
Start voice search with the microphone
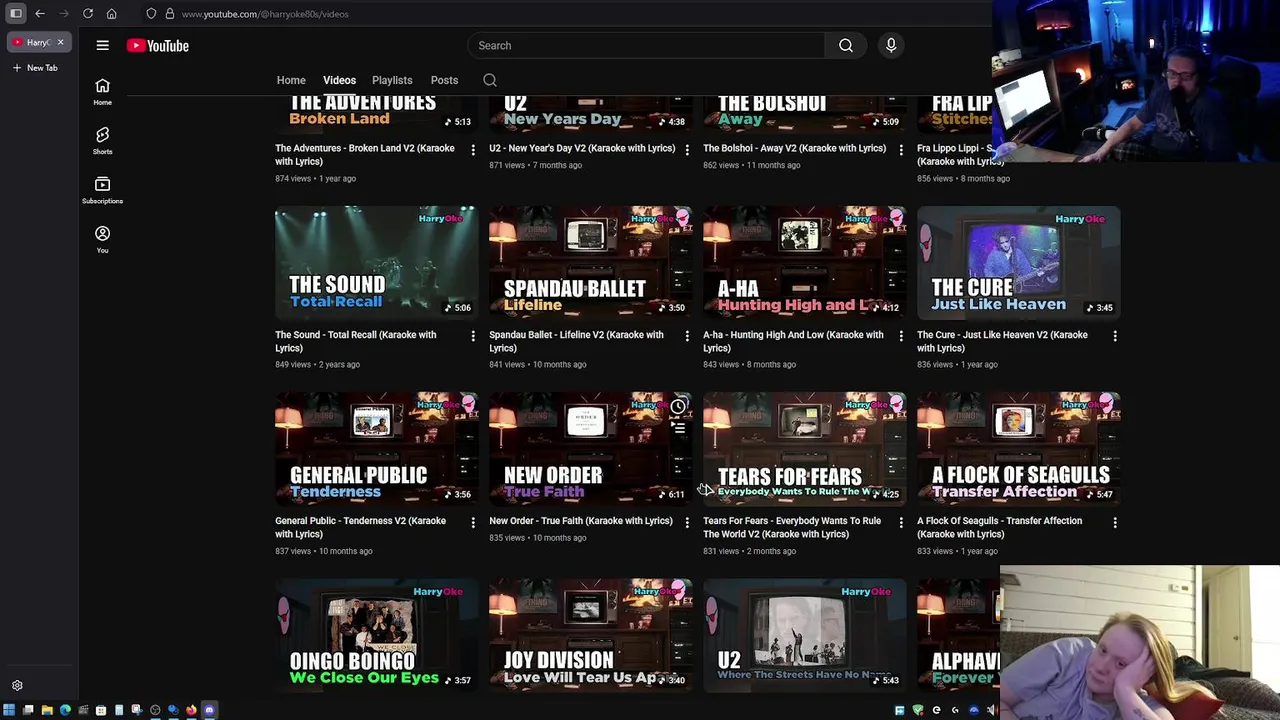[891, 45]
